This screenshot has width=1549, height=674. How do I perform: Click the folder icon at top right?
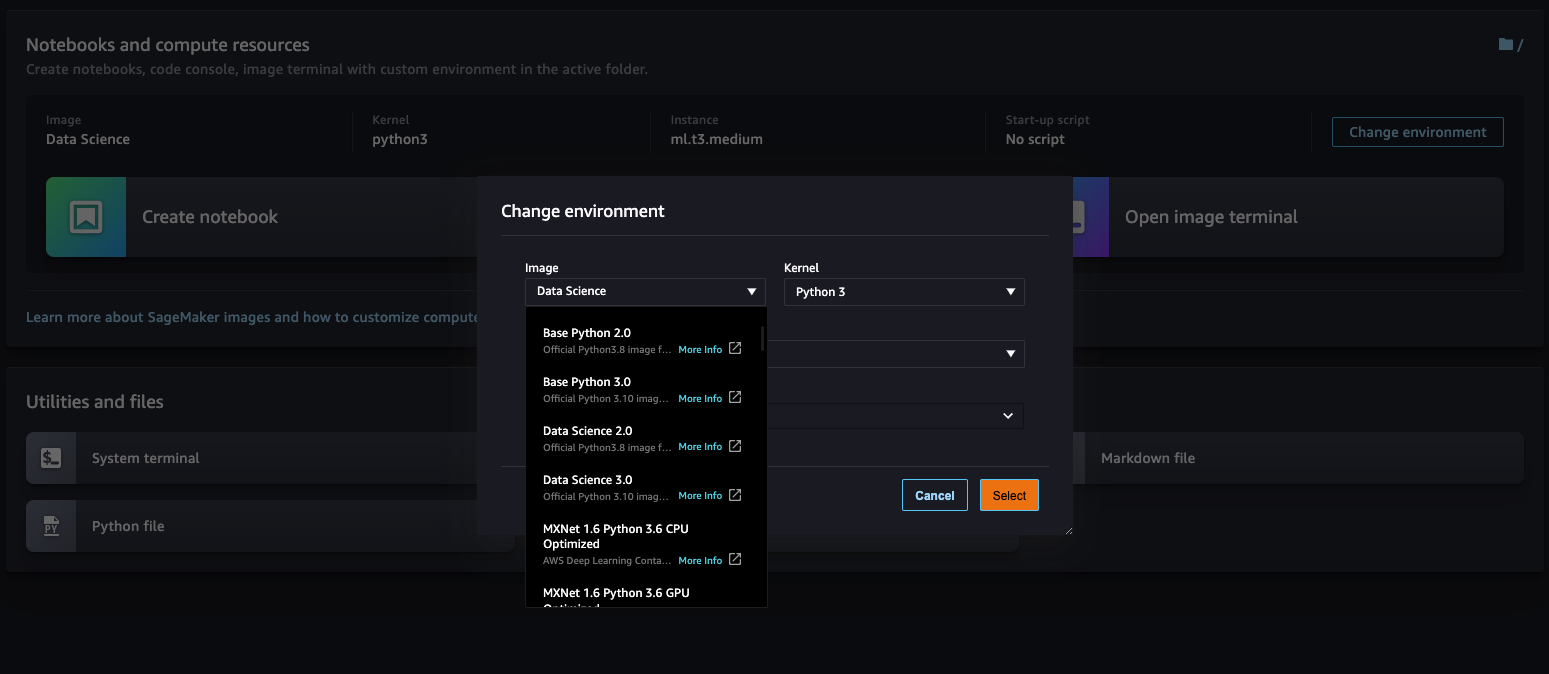pos(1505,45)
